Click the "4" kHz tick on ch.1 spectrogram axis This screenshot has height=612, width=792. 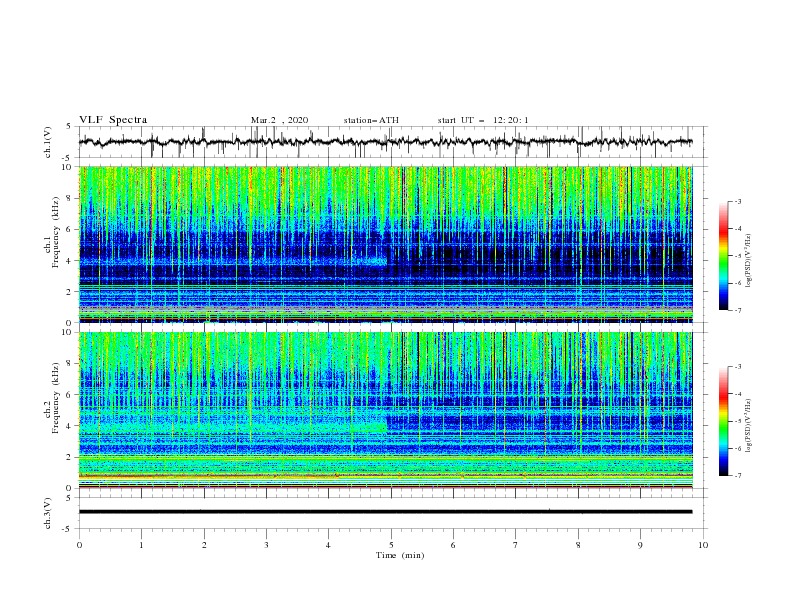coord(70,261)
